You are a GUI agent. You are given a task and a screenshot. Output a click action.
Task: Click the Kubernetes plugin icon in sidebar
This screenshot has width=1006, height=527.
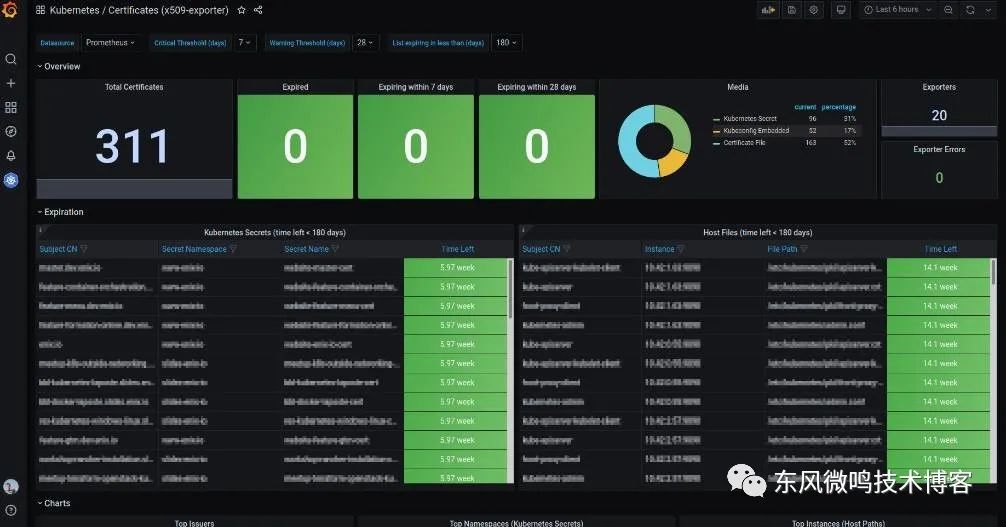pos(11,180)
